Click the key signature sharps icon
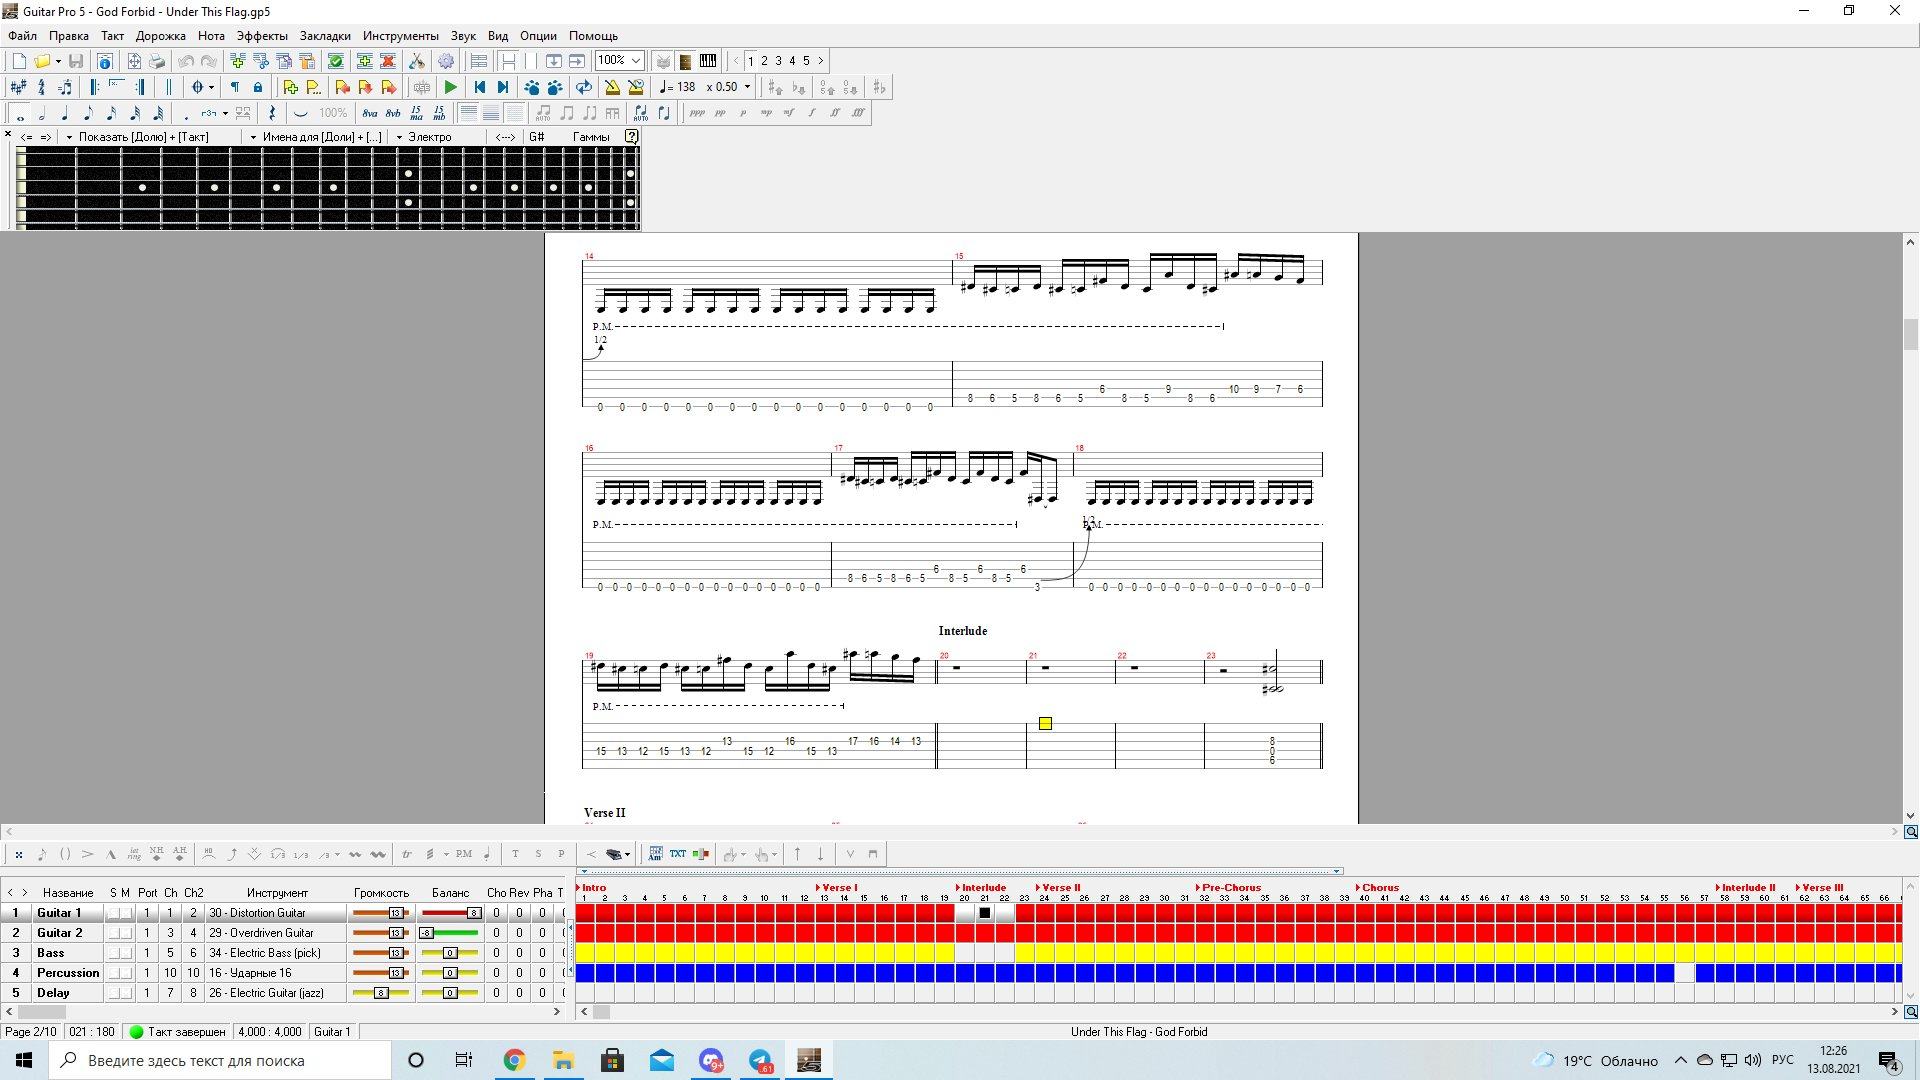The image size is (1920, 1080). click(18, 87)
